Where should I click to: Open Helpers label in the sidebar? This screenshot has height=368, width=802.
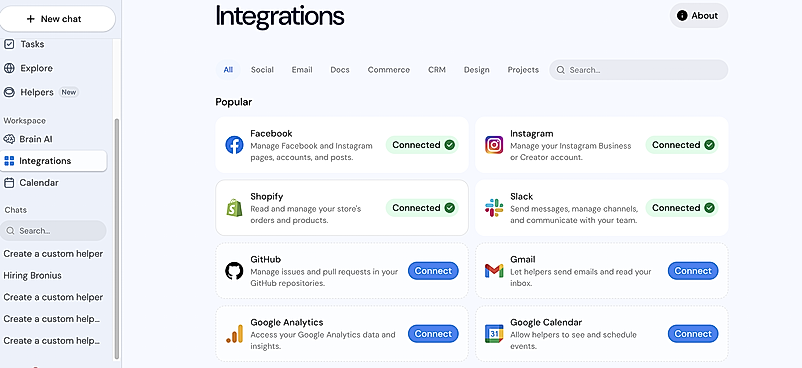click(x=37, y=92)
